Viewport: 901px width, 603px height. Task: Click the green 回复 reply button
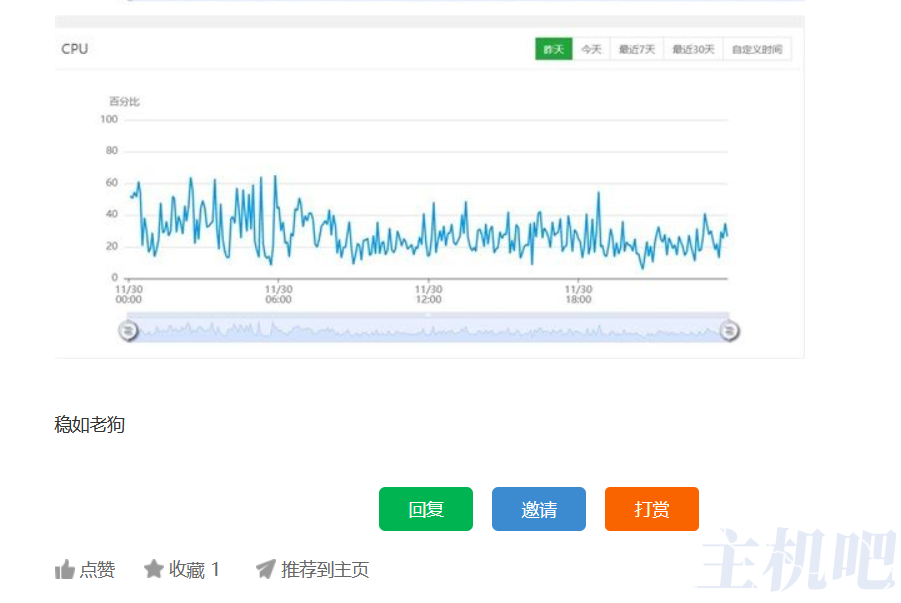(x=426, y=509)
